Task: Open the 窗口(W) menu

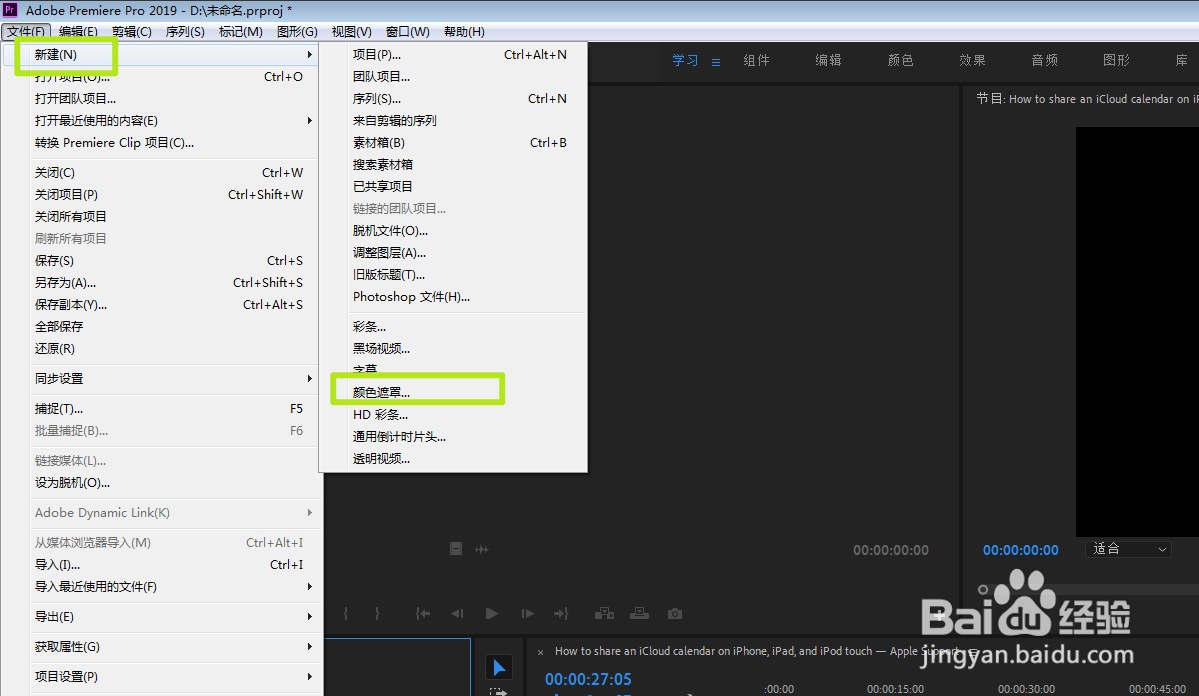Action: click(x=408, y=31)
